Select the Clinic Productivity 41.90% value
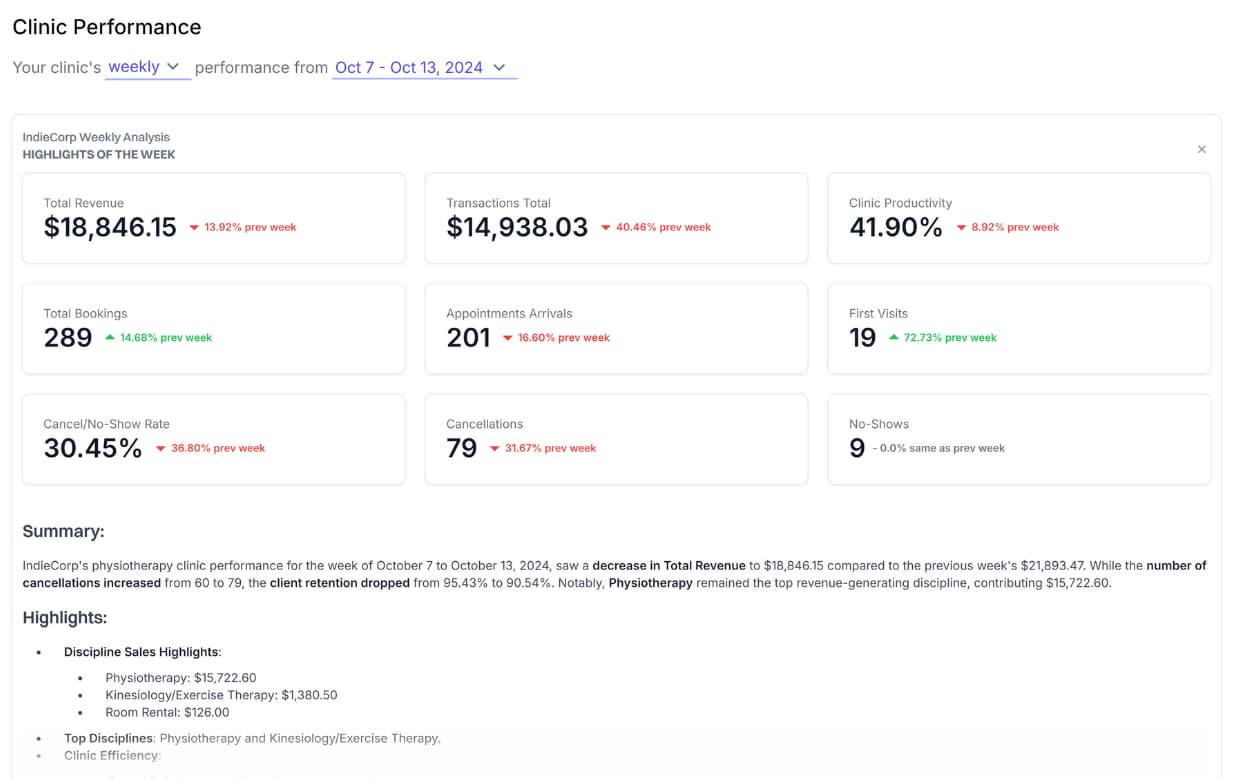This screenshot has width=1234, height=779. (896, 228)
